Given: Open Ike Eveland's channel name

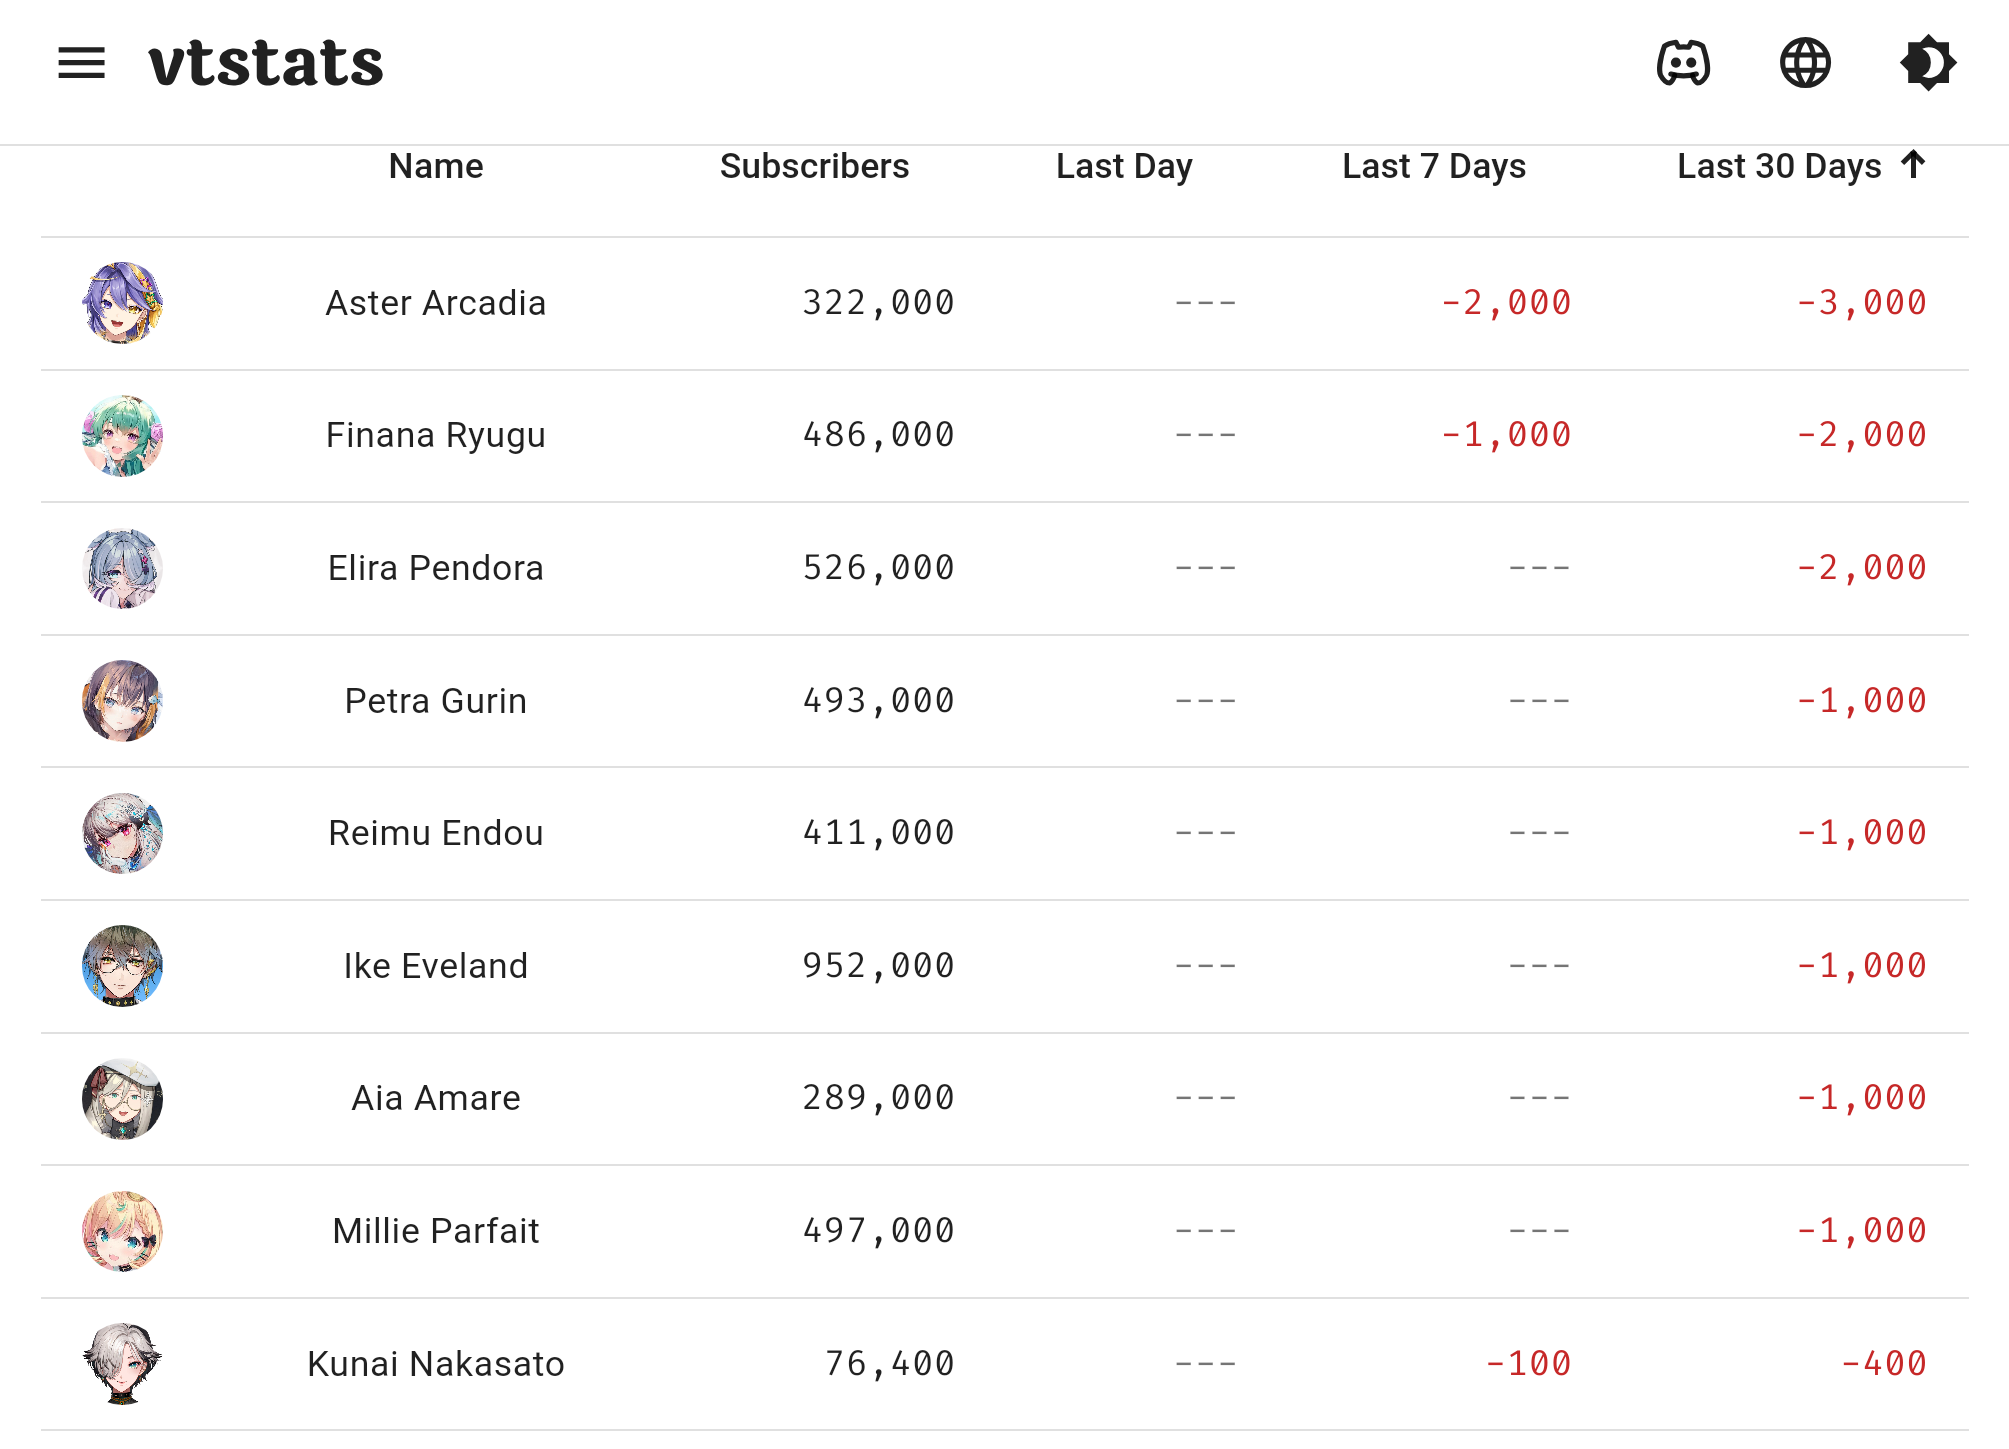Looking at the screenshot, I should coord(436,966).
